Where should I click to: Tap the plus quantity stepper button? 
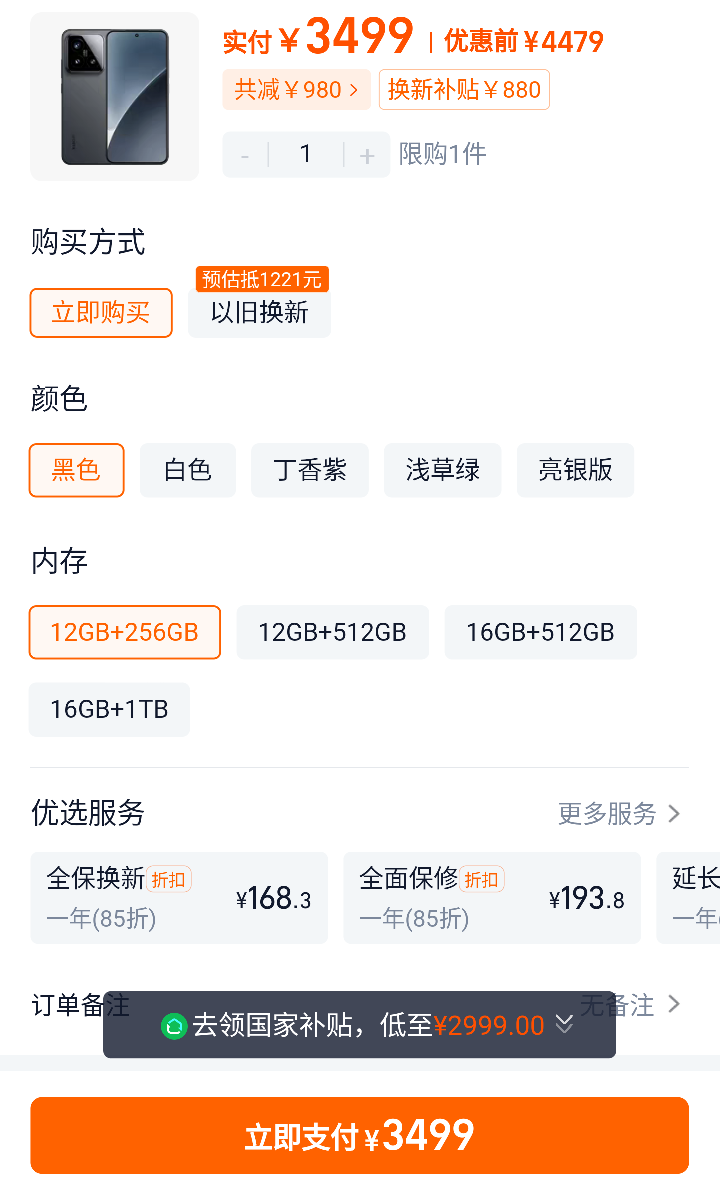click(367, 155)
